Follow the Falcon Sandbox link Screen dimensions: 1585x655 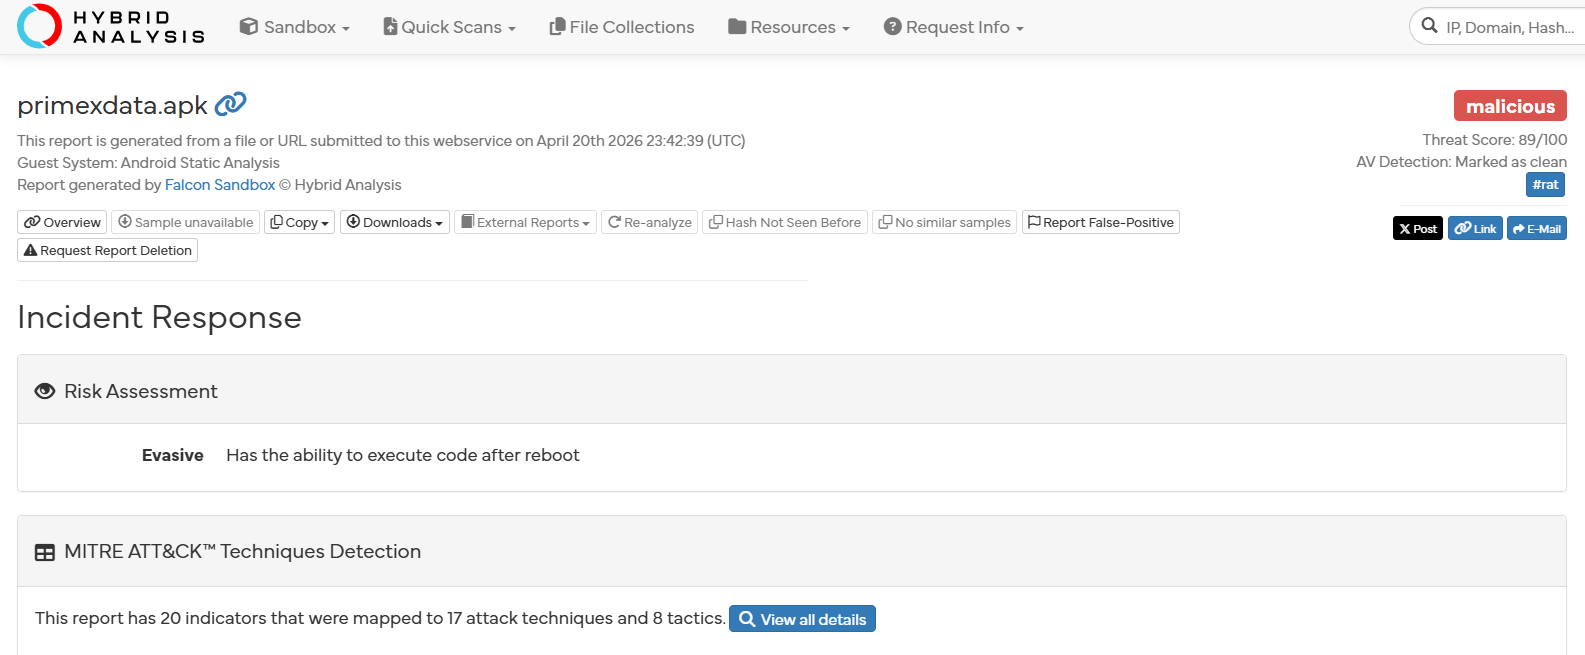tap(220, 185)
